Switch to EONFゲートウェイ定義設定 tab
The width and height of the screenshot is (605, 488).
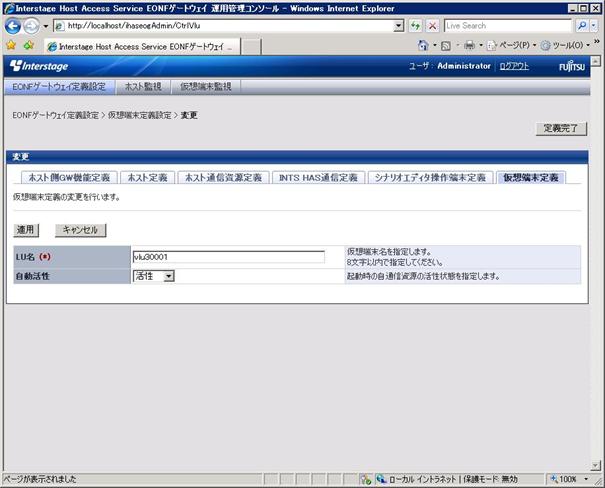(59, 87)
